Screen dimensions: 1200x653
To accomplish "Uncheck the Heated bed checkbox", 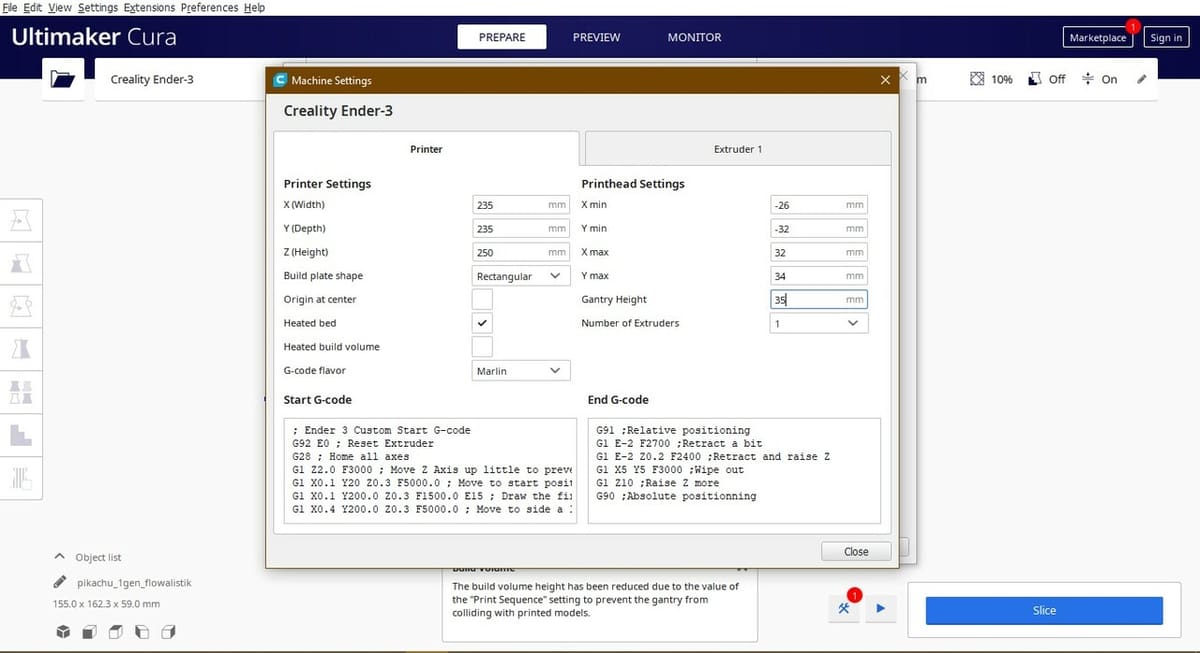I will click(482, 324).
